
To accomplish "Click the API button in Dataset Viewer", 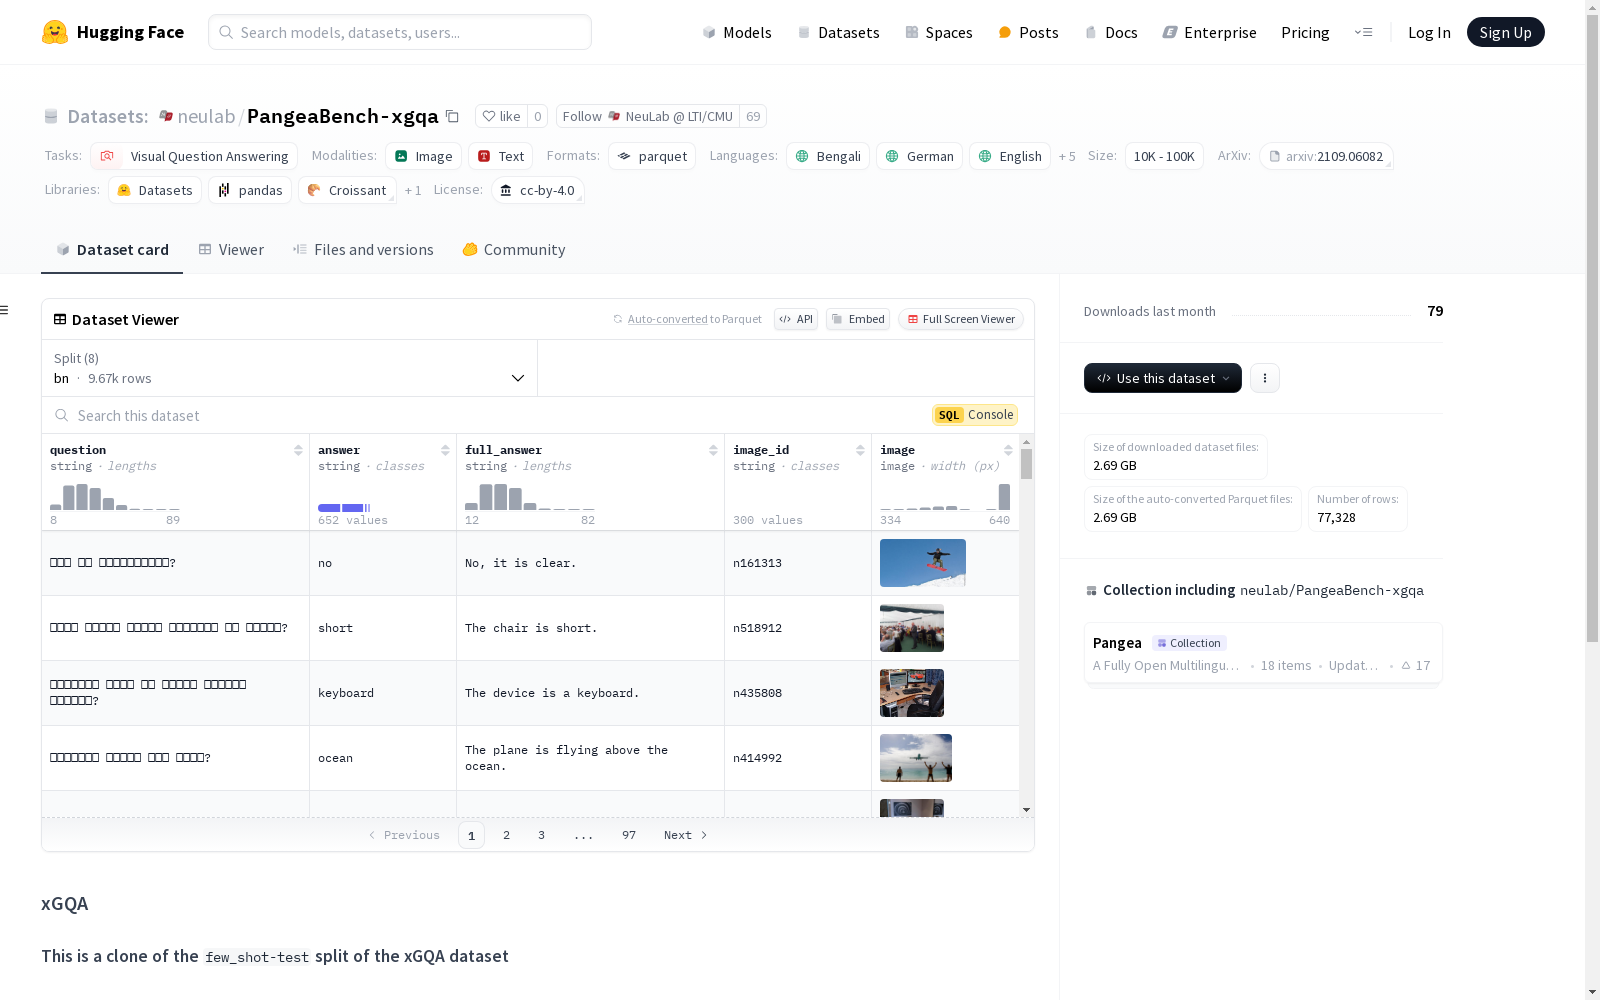I will pyautogui.click(x=796, y=319).
